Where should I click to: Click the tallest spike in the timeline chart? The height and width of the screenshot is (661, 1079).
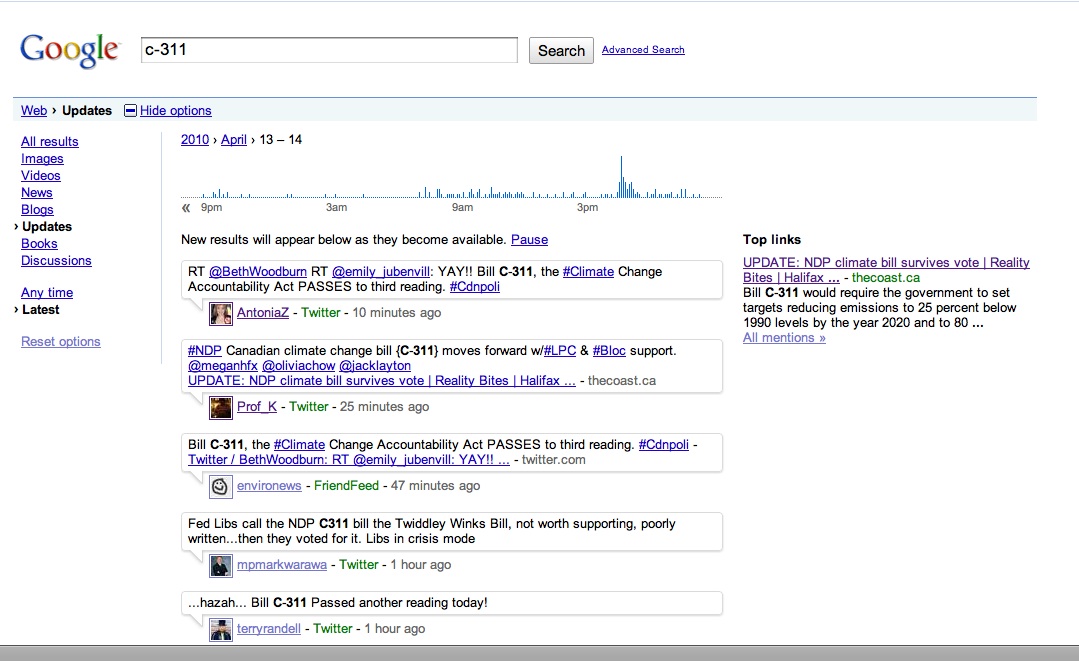621,177
